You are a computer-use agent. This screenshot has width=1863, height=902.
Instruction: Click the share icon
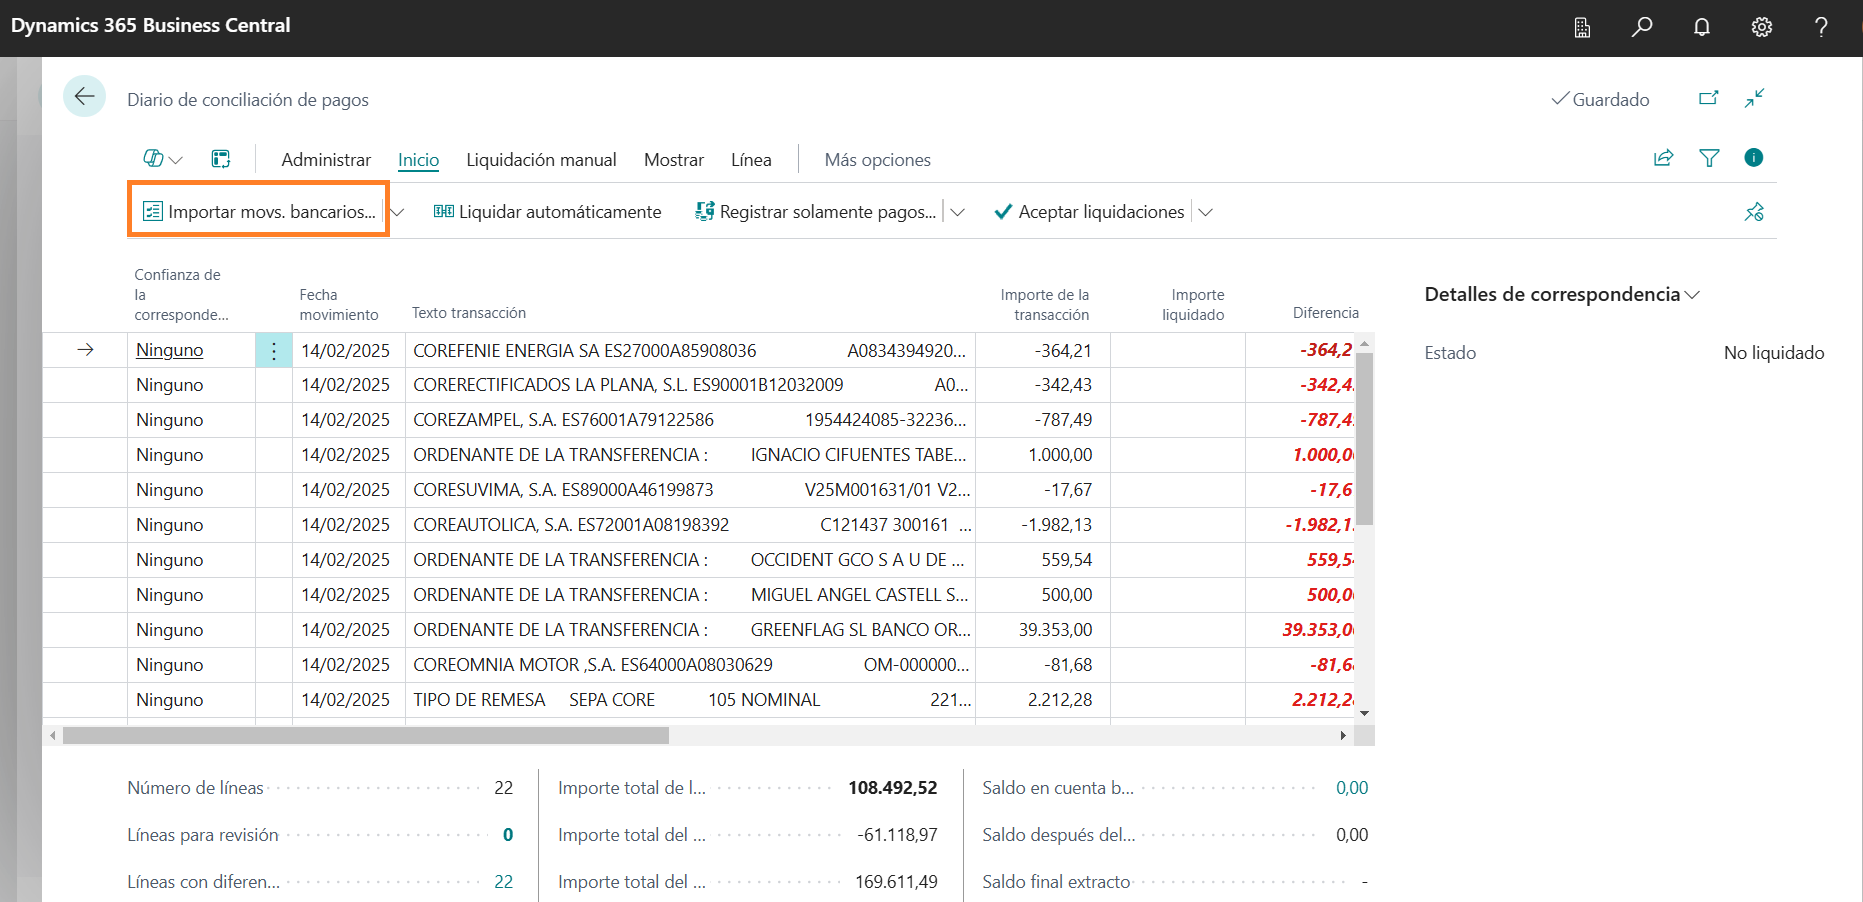(1664, 158)
